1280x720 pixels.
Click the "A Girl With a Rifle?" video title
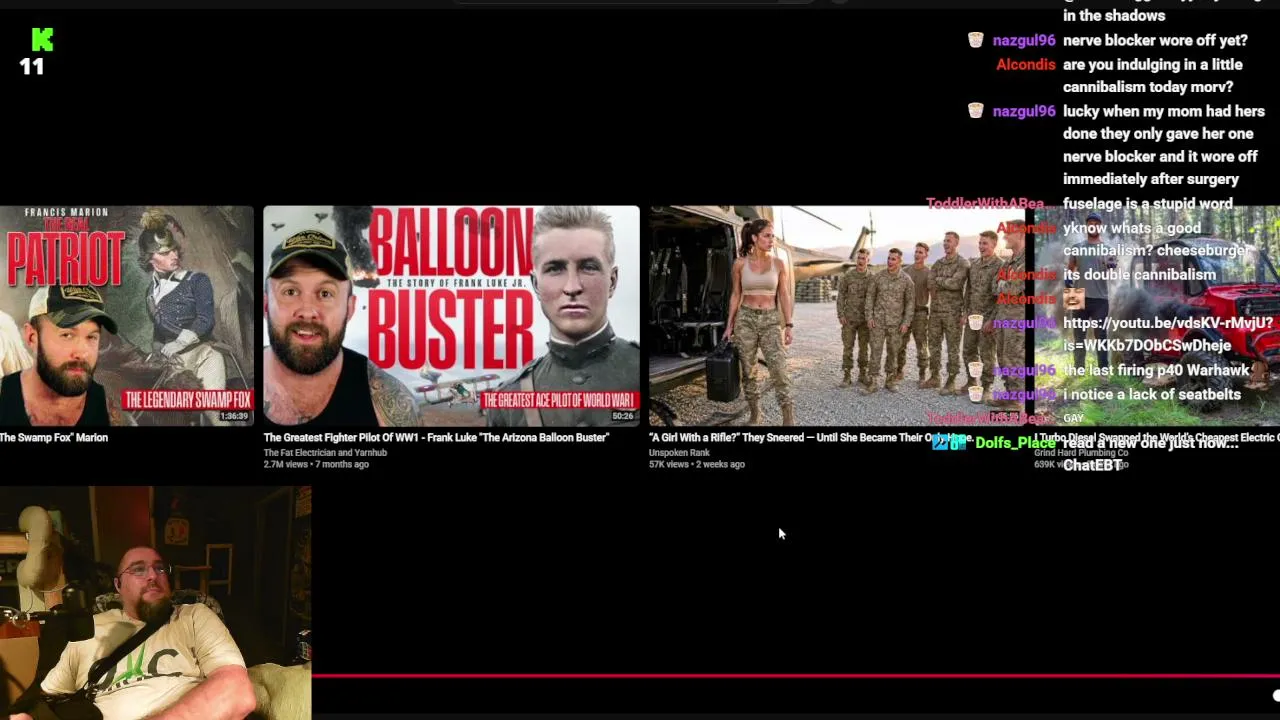tap(810, 438)
